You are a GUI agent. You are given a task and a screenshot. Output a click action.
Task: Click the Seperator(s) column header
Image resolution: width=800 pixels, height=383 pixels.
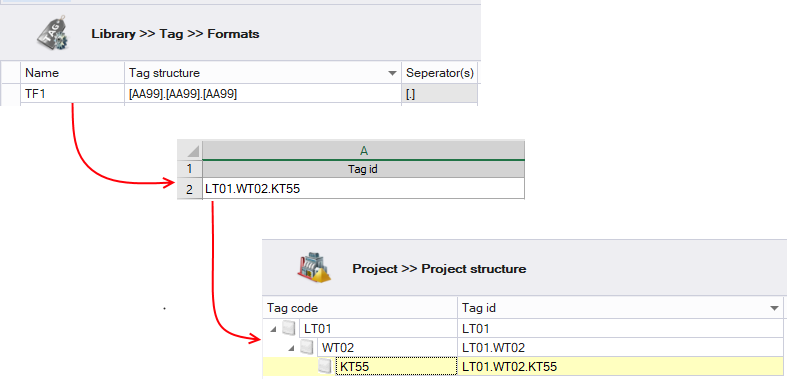pyautogui.click(x=440, y=73)
